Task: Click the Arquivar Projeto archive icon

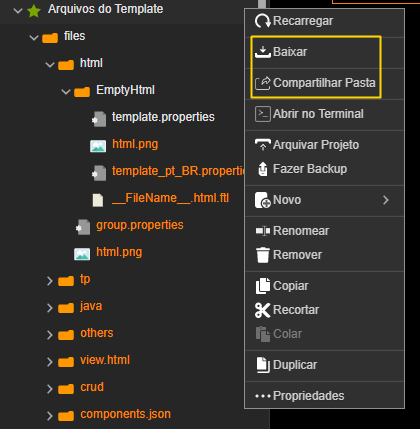Action: click(263, 145)
